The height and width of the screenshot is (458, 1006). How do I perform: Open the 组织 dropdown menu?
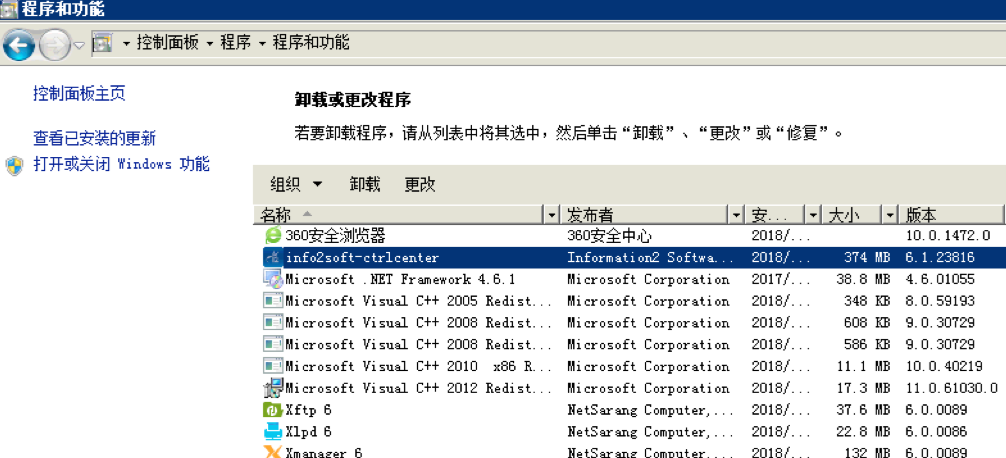(296, 184)
